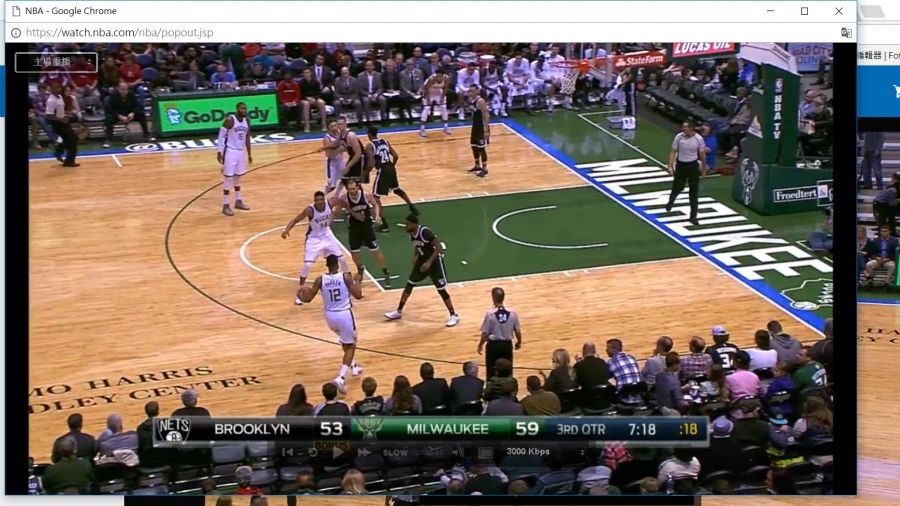900x506 pixels.
Task: Fast forward the game video
Action: click(x=364, y=453)
